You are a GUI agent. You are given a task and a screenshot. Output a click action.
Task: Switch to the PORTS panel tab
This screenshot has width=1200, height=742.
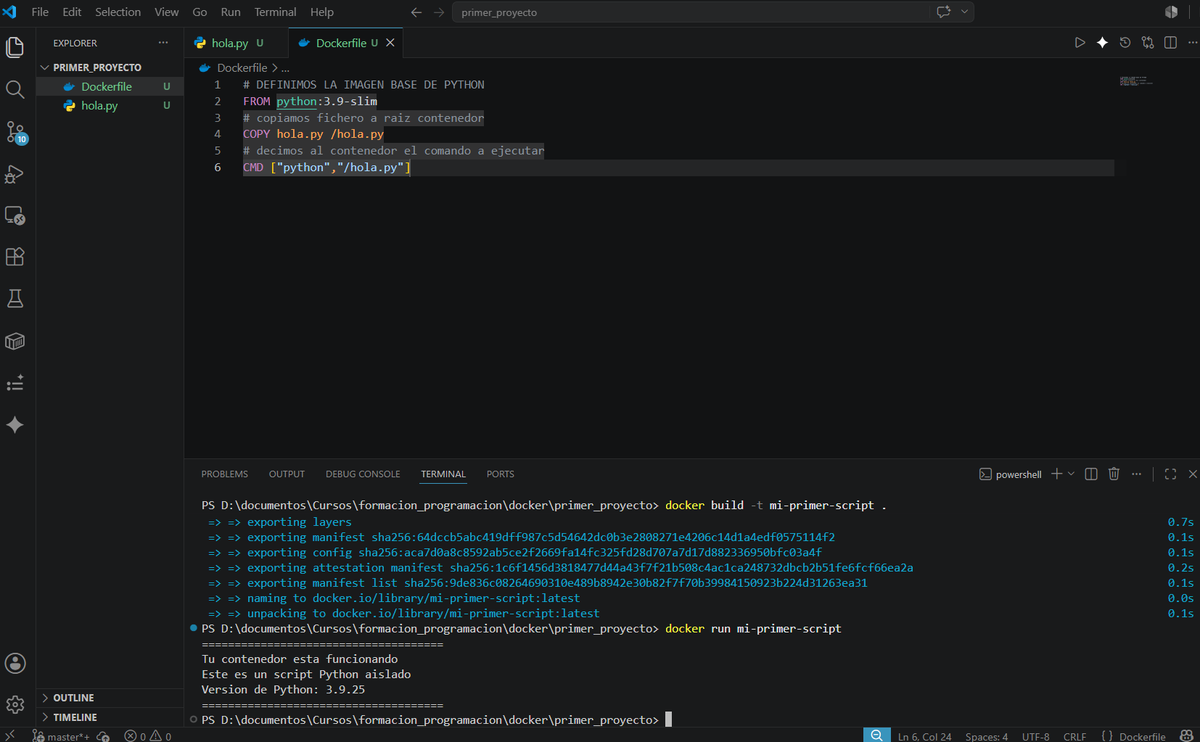pos(500,474)
